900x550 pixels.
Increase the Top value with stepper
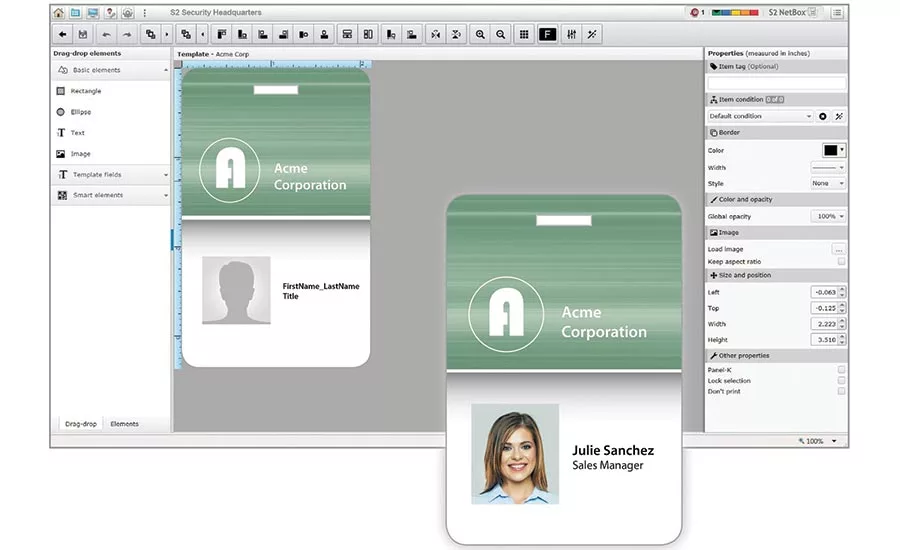click(x=842, y=305)
